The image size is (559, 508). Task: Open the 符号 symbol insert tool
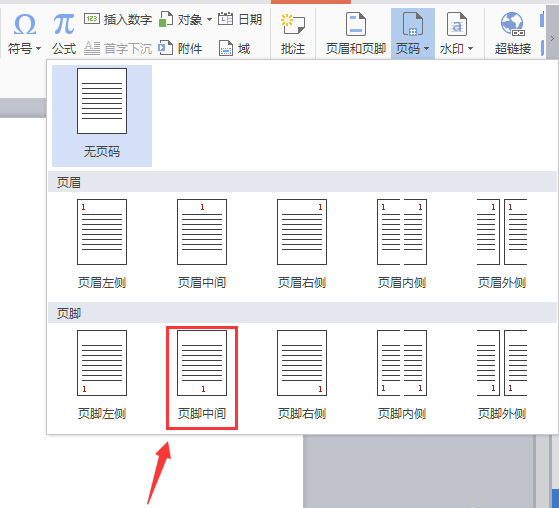(24, 34)
